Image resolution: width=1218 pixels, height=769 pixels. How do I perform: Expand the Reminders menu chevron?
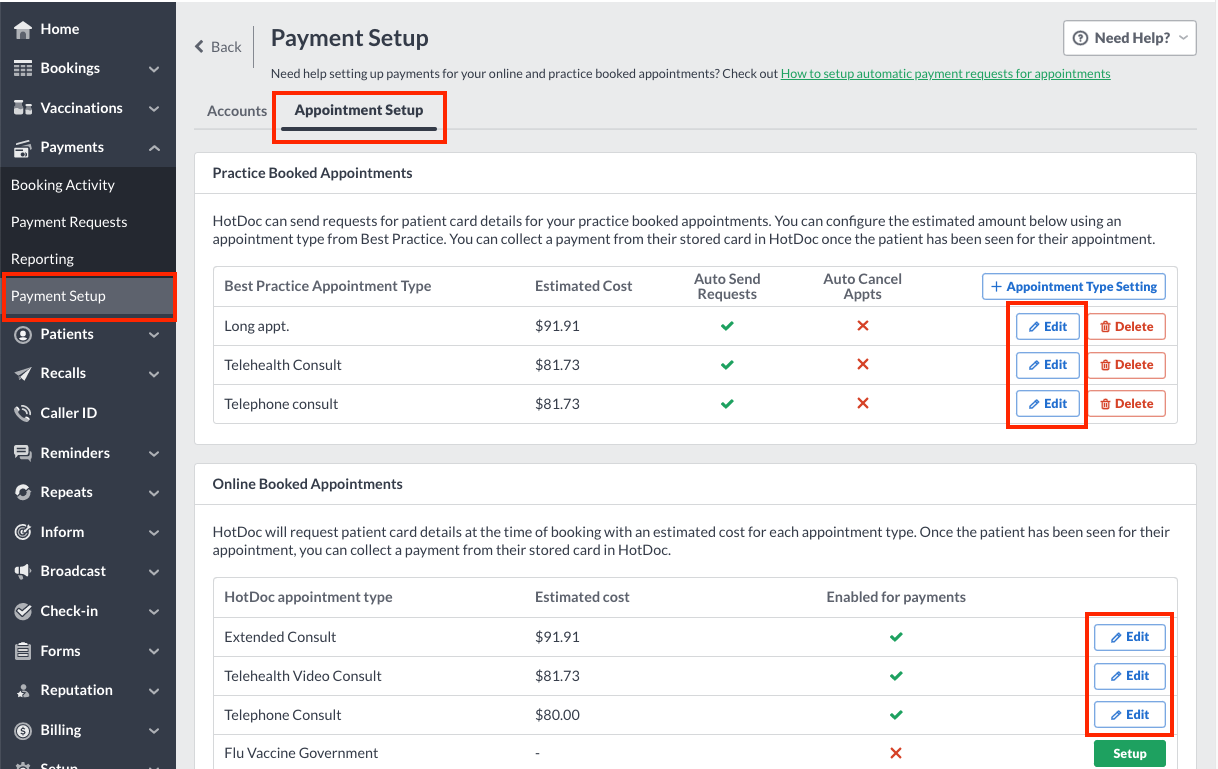(154, 453)
